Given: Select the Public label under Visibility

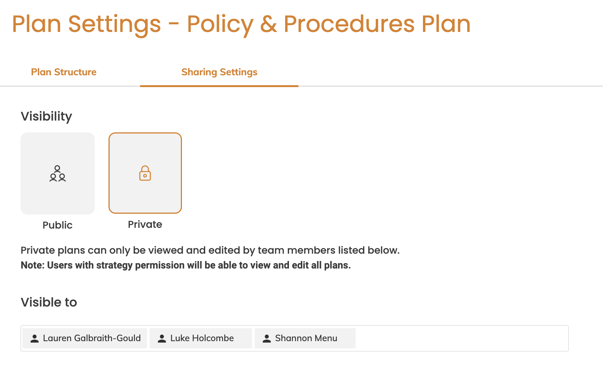Looking at the screenshot, I should 57,225.
